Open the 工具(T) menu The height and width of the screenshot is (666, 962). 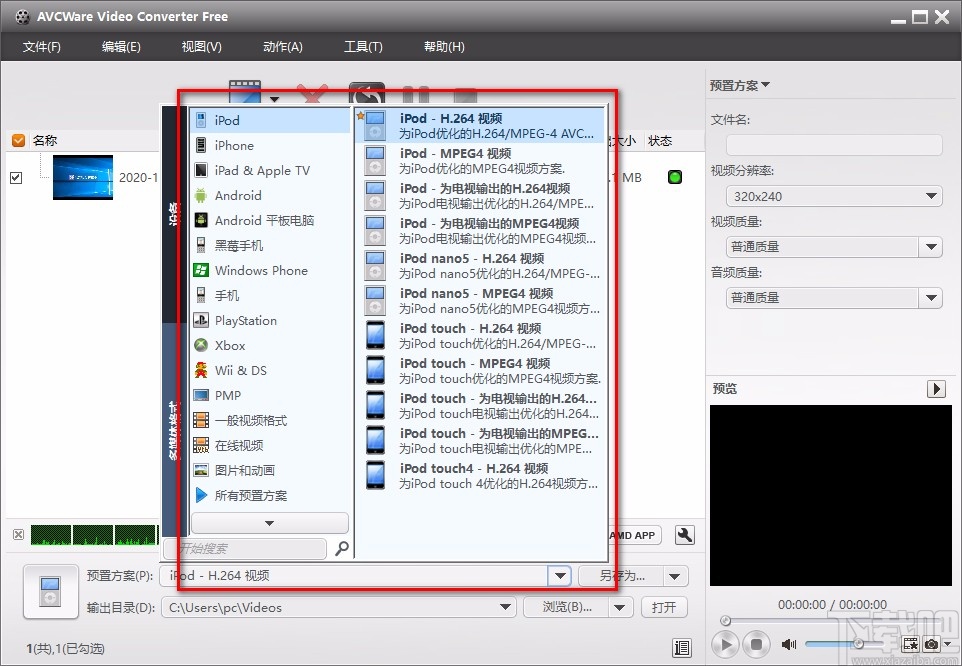(363, 47)
